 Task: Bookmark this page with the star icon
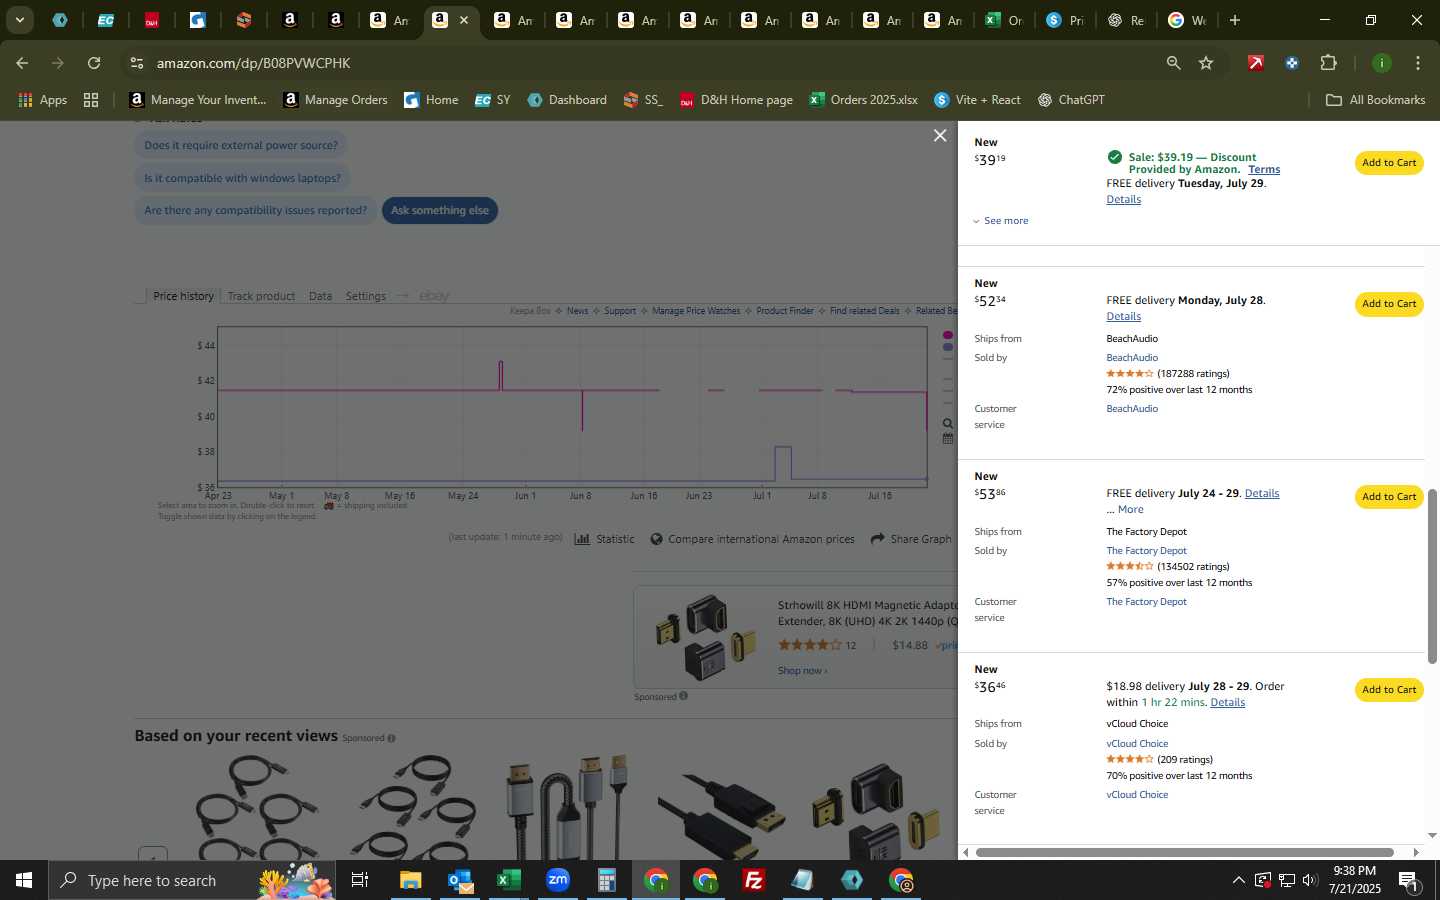[1206, 63]
